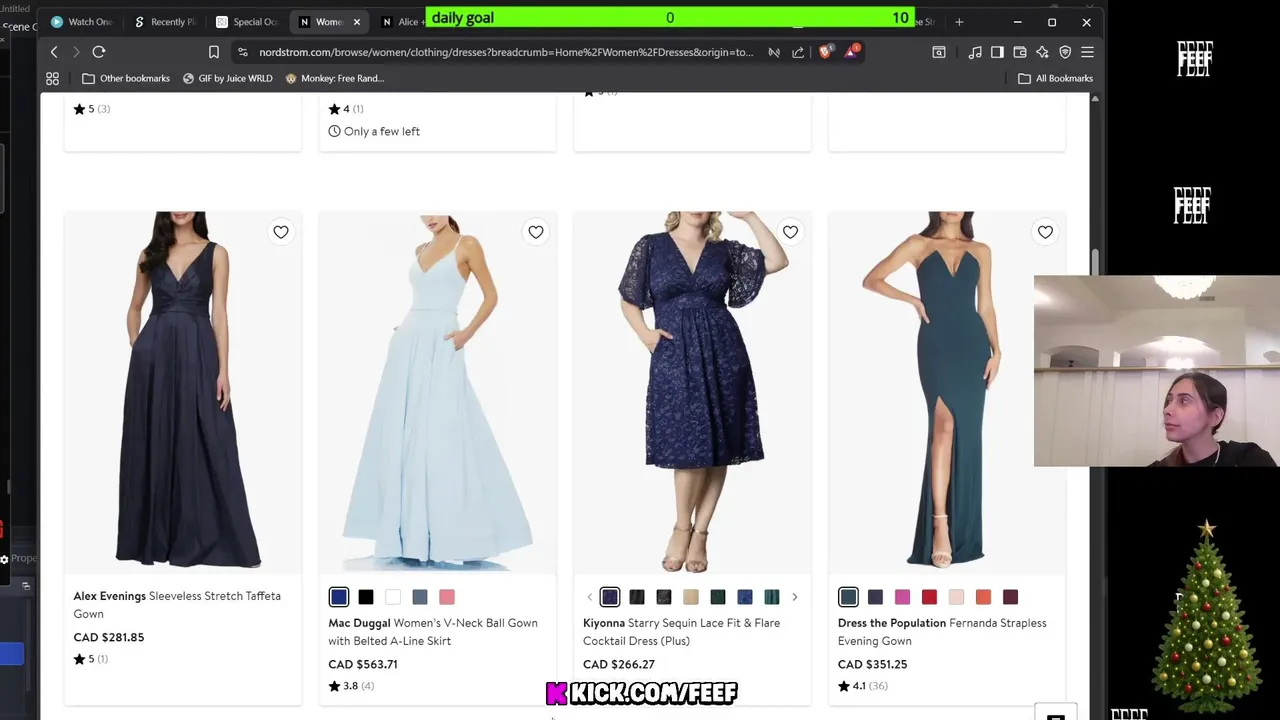Open Kiyonna Starry Sequin Lace dress link
Viewport: 1280px width, 720px height.
tap(681, 632)
